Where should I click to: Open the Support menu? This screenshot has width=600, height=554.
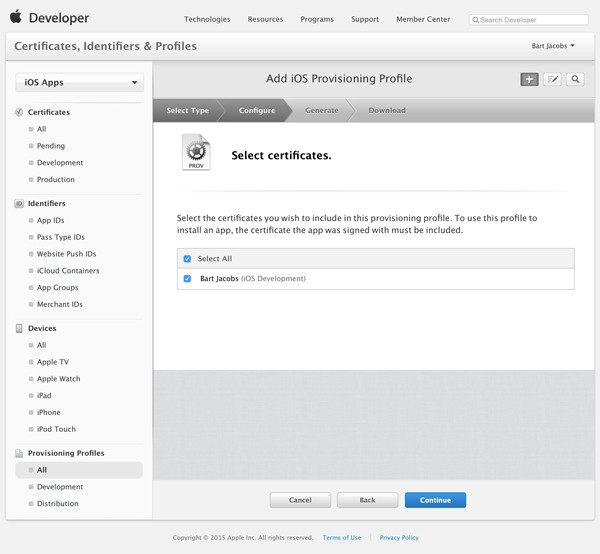pyautogui.click(x=365, y=19)
